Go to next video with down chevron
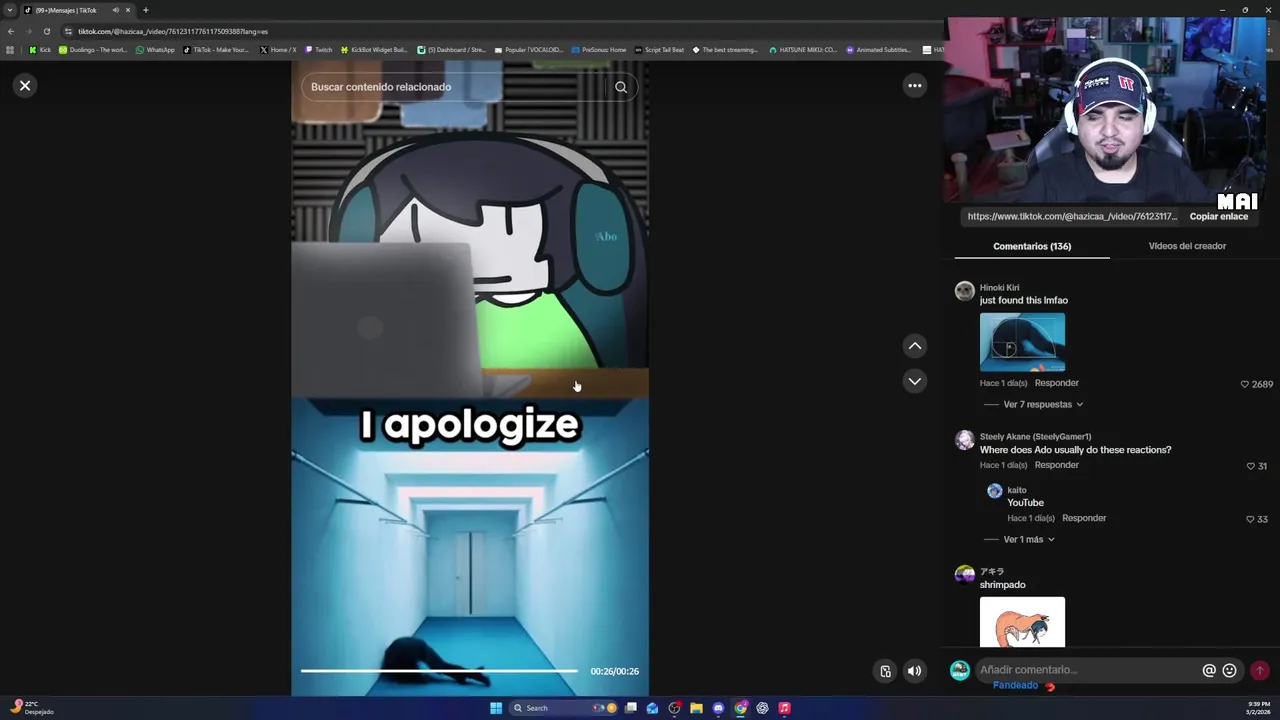 click(914, 381)
